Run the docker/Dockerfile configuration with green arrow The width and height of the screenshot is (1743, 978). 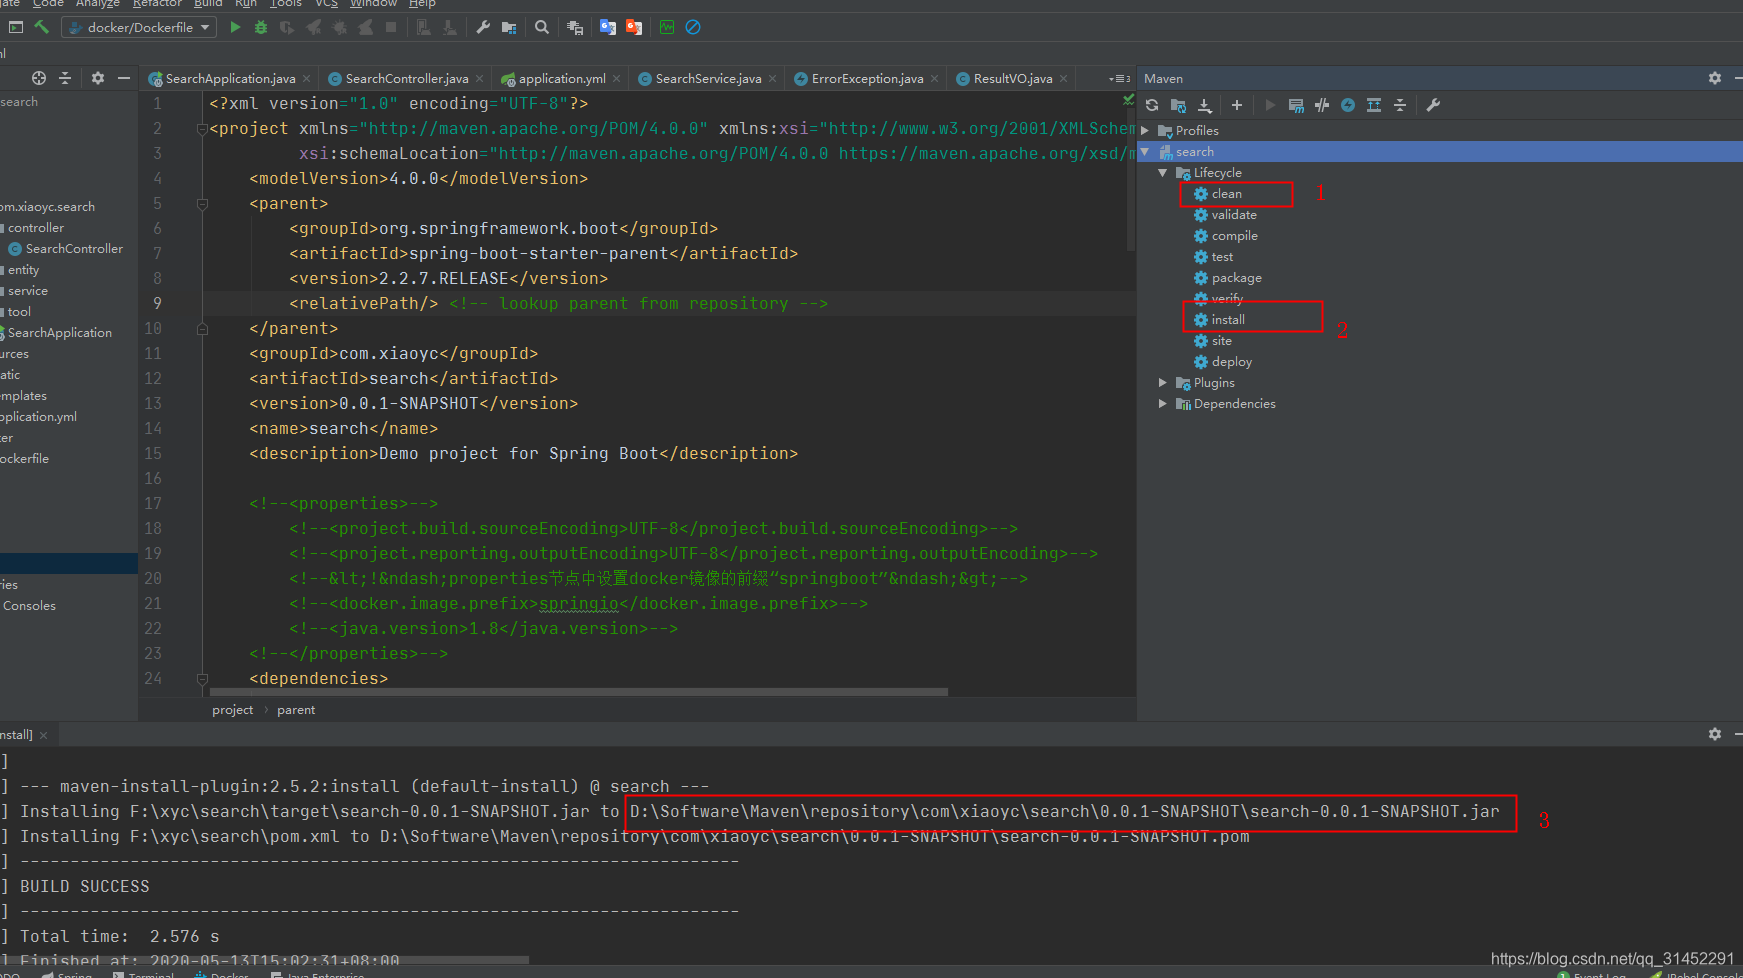[234, 27]
